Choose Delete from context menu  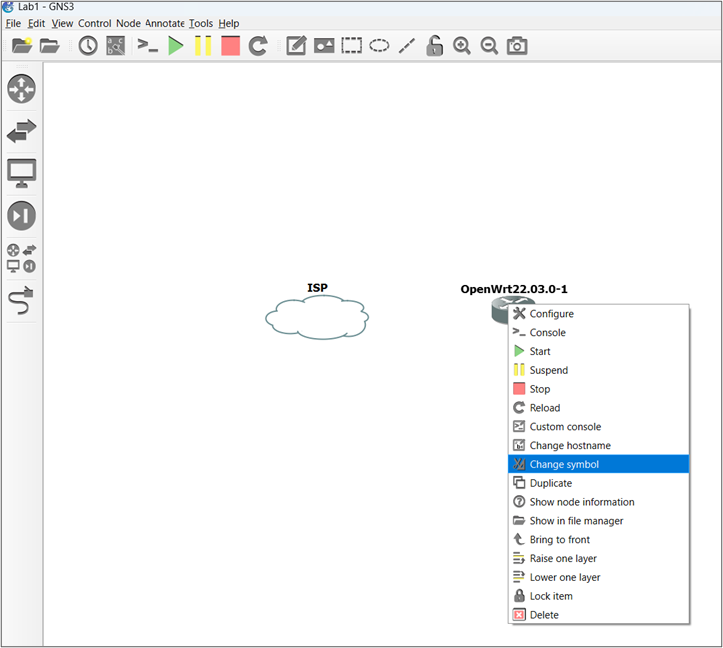(x=599, y=615)
